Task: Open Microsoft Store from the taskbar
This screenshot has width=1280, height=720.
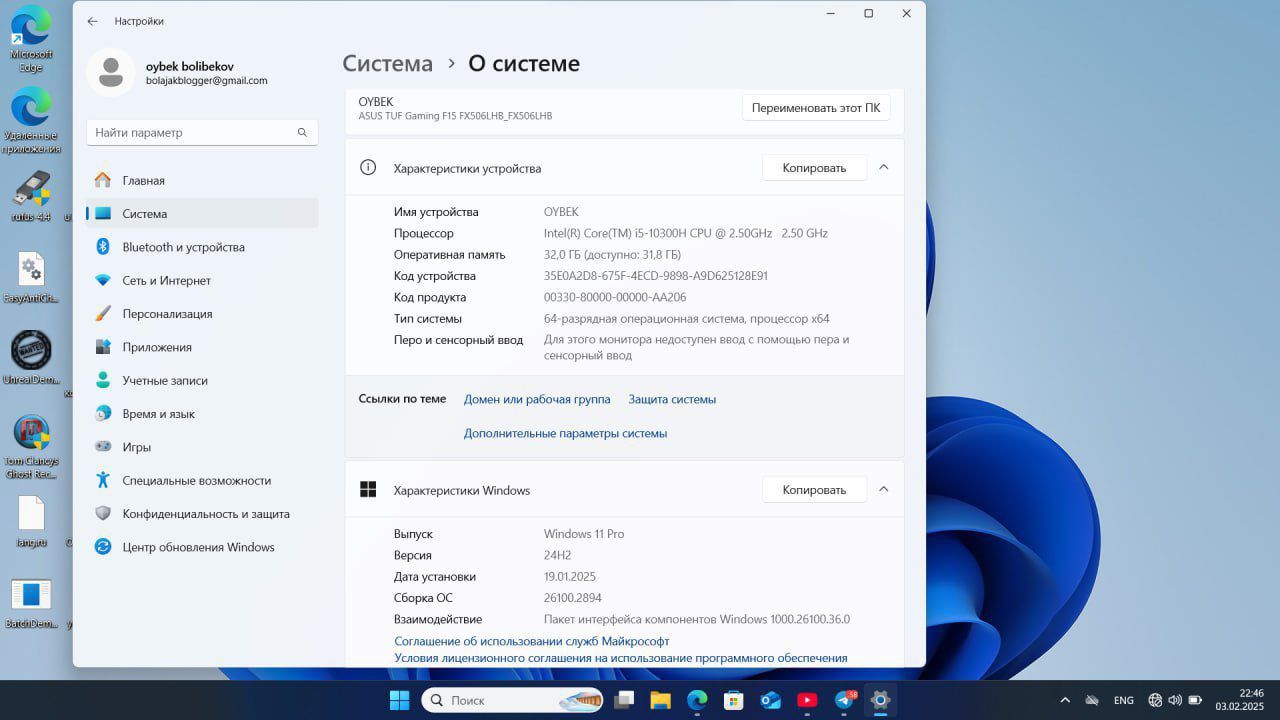Action: (x=734, y=700)
